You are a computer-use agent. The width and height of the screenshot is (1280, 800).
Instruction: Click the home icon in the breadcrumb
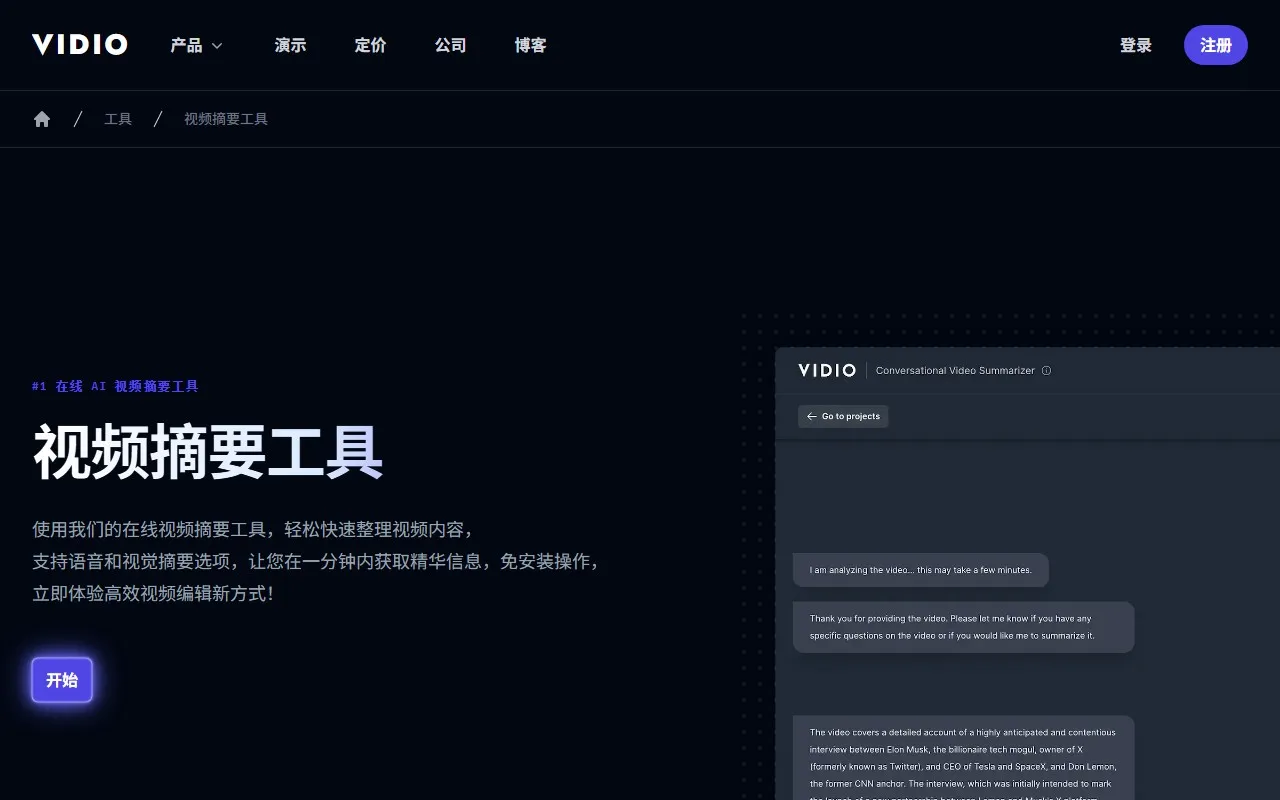click(x=41, y=118)
